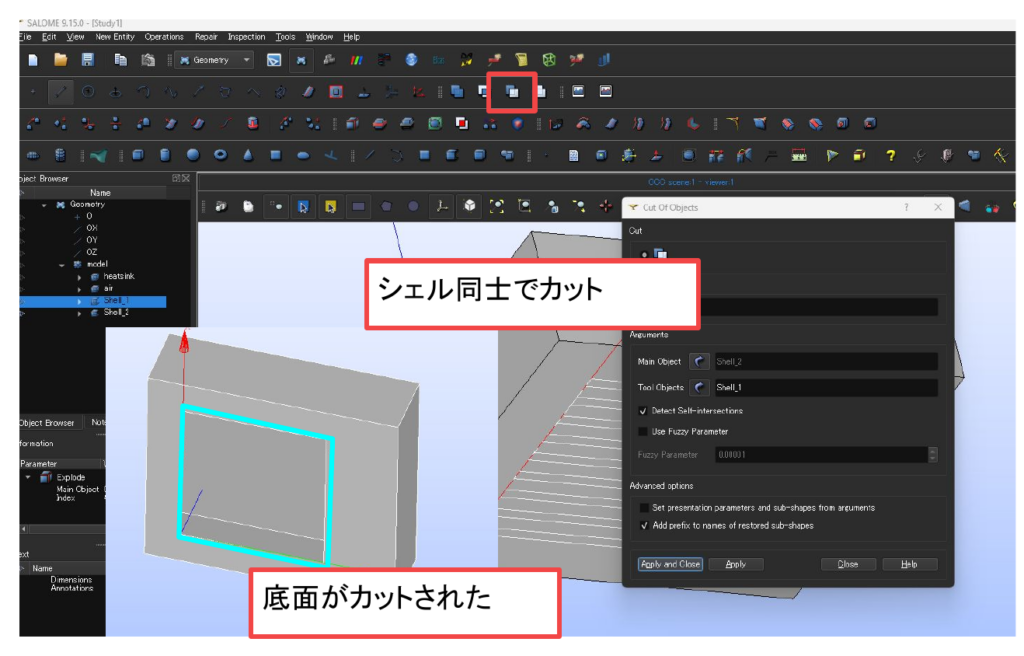Viewport: 1024px width, 656px height.
Task: Open the Operations menu
Action: [x=164, y=37]
